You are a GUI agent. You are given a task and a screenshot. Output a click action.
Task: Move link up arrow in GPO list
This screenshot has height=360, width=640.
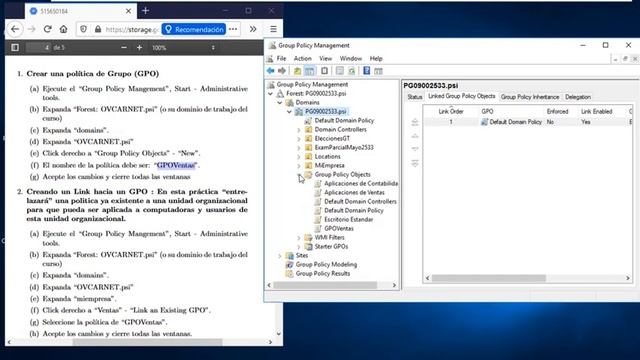415,136
